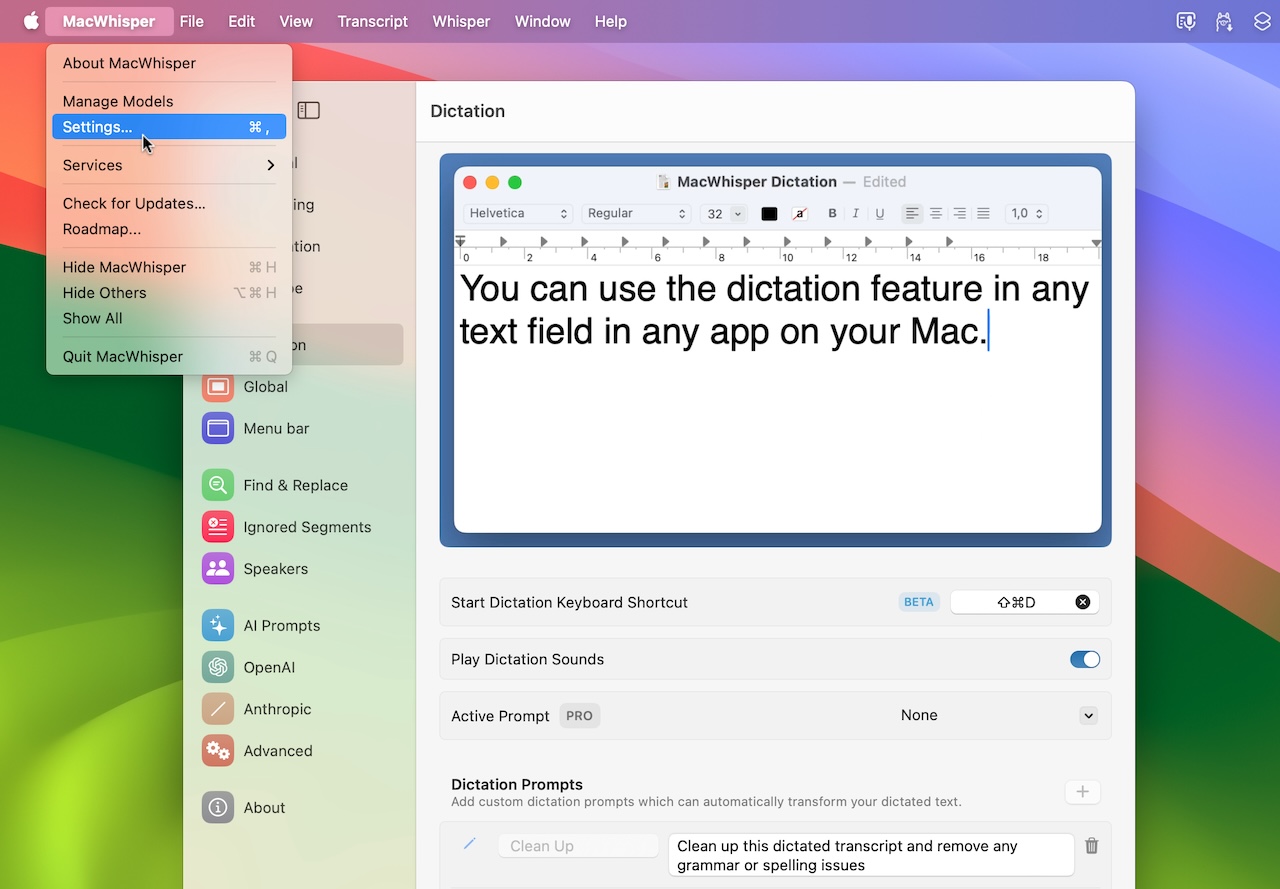Open the Regular font style dropdown
Viewport: 1280px width, 889px height.
(637, 214)
